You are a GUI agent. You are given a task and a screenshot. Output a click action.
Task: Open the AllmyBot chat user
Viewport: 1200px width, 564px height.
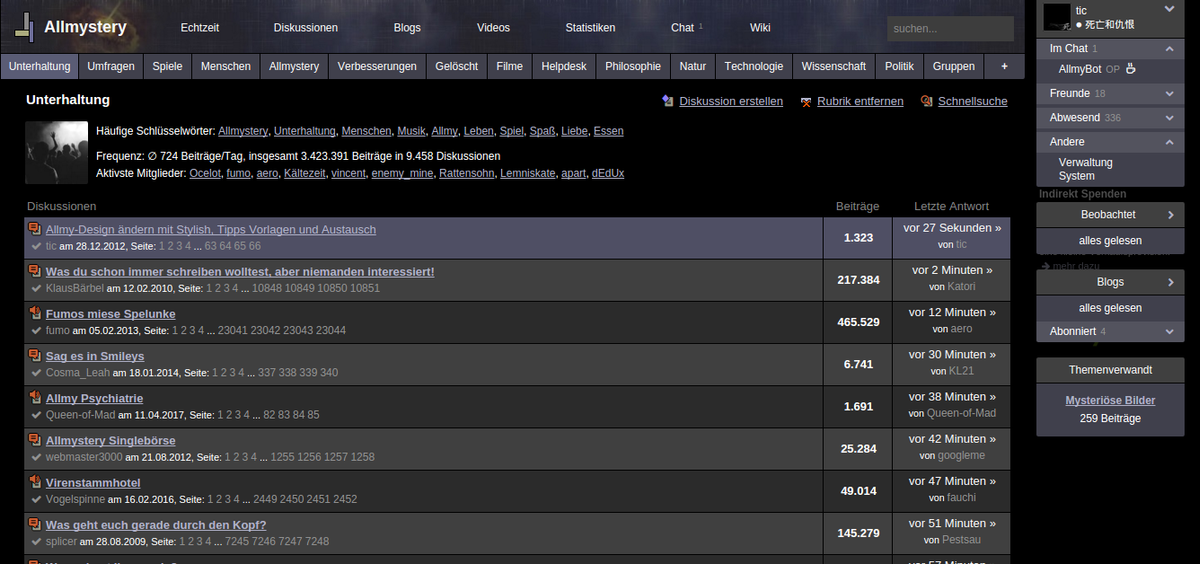[1080, 69]
